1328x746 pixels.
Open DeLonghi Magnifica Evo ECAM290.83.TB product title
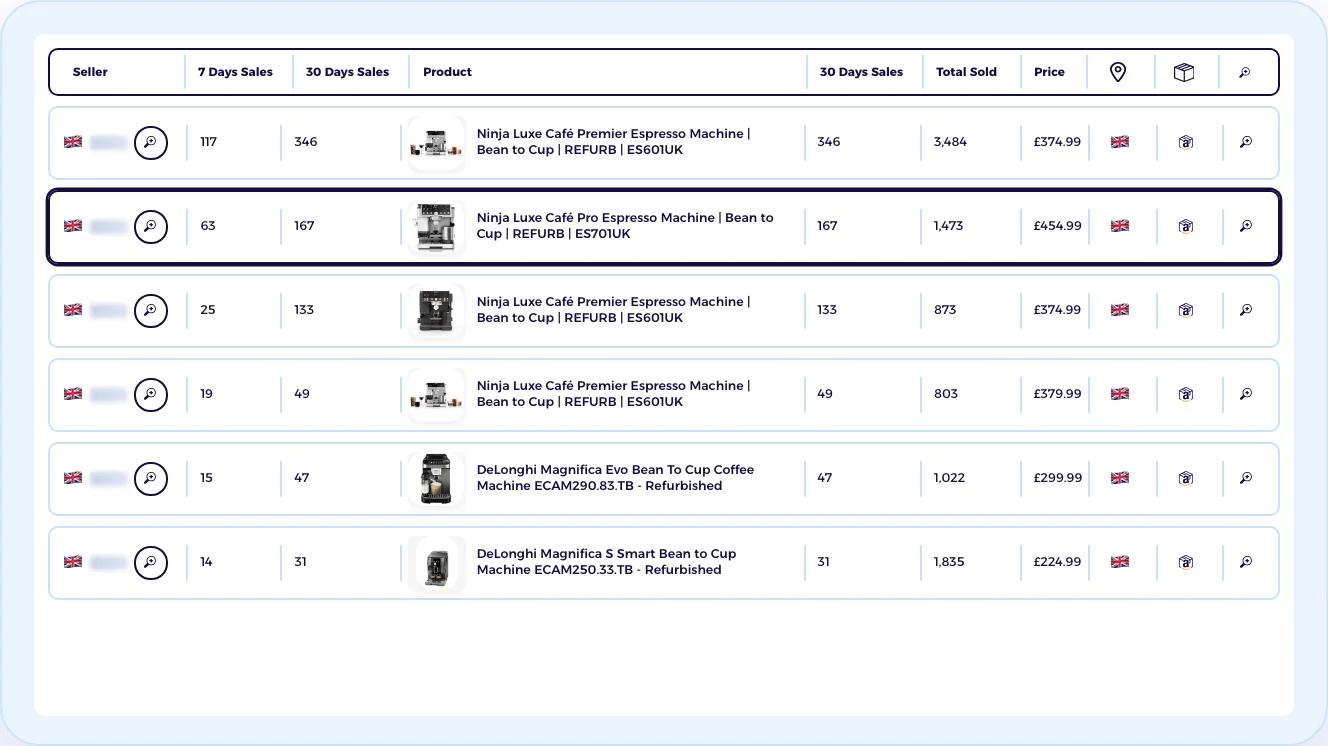click(615, 478)
